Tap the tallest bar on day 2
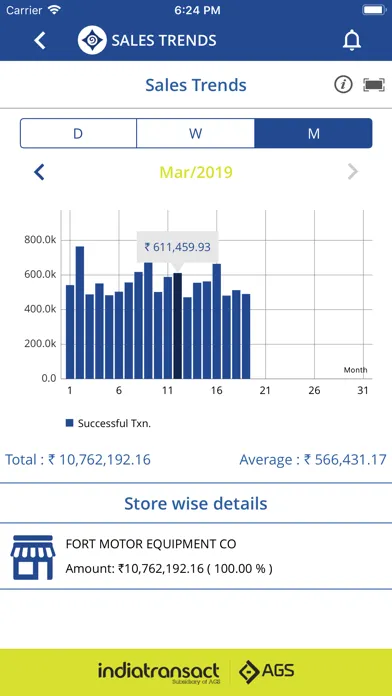Screen dimensions: 392x696 [80, 312]
